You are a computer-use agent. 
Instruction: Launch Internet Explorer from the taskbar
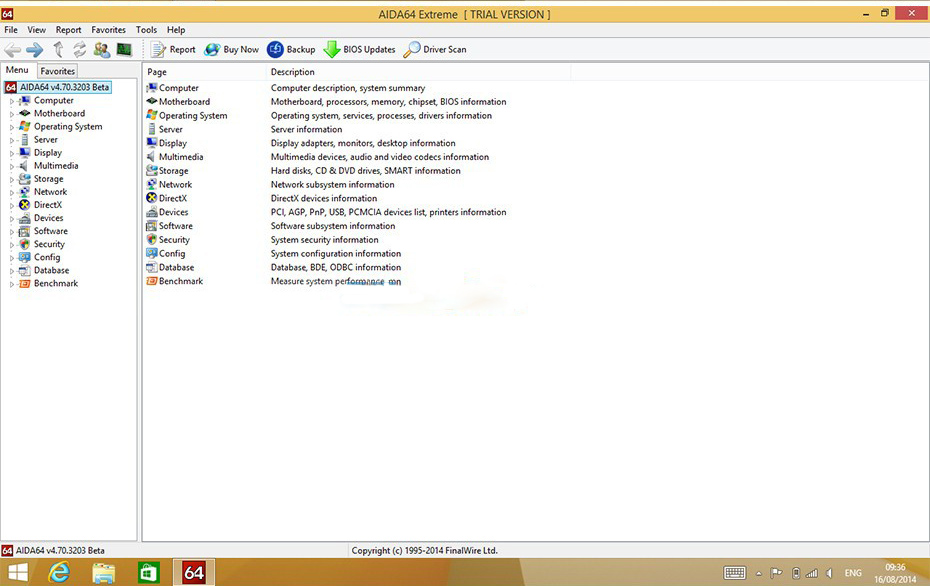coord(59,572)
